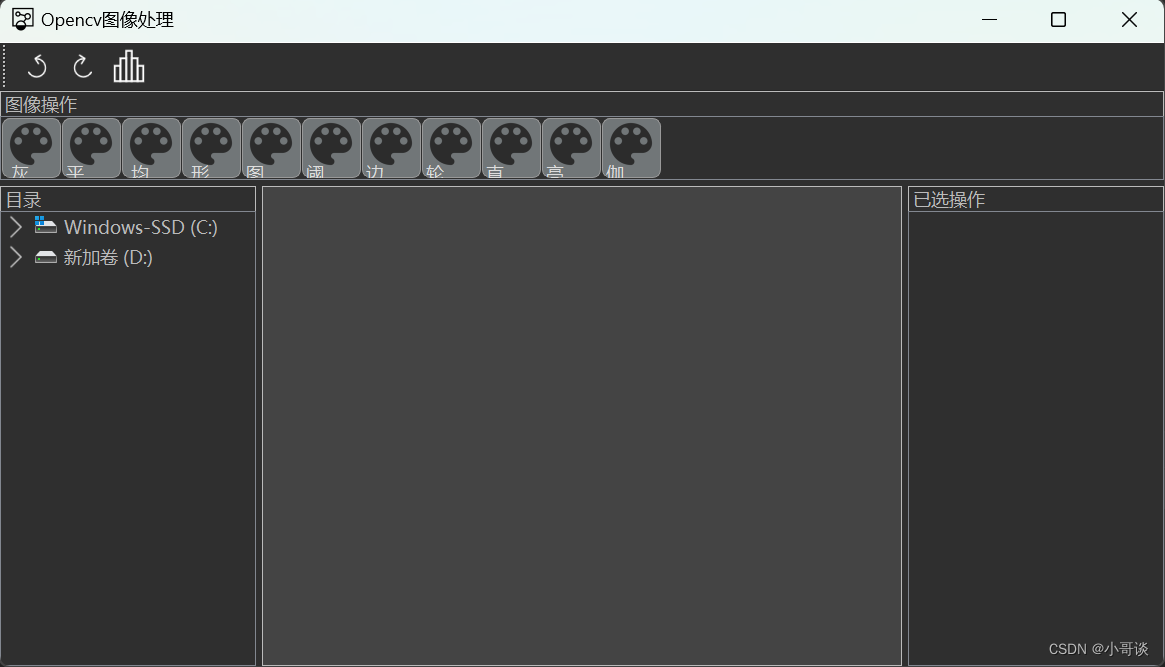
Task: Choose the palette icon labeled 轮
Action: point(452,149)
